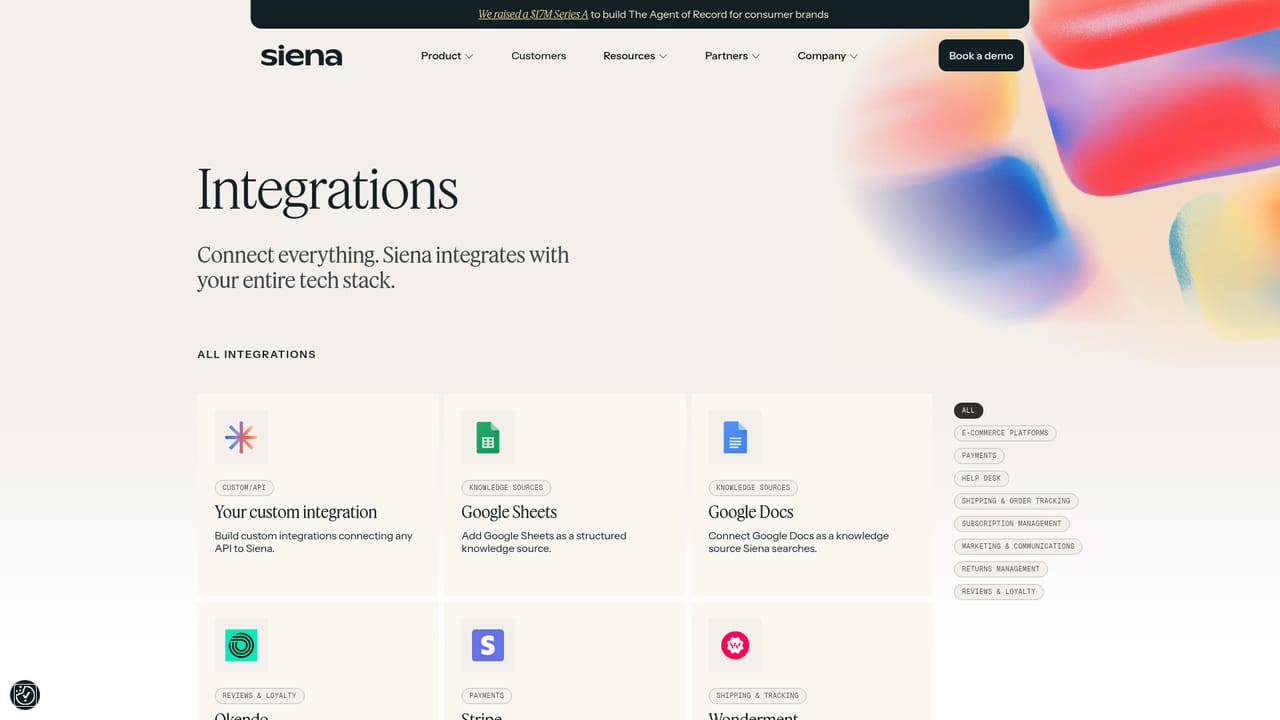
Task: Filter by Marketing & Communications
Action: click(x=1018, y=546)
